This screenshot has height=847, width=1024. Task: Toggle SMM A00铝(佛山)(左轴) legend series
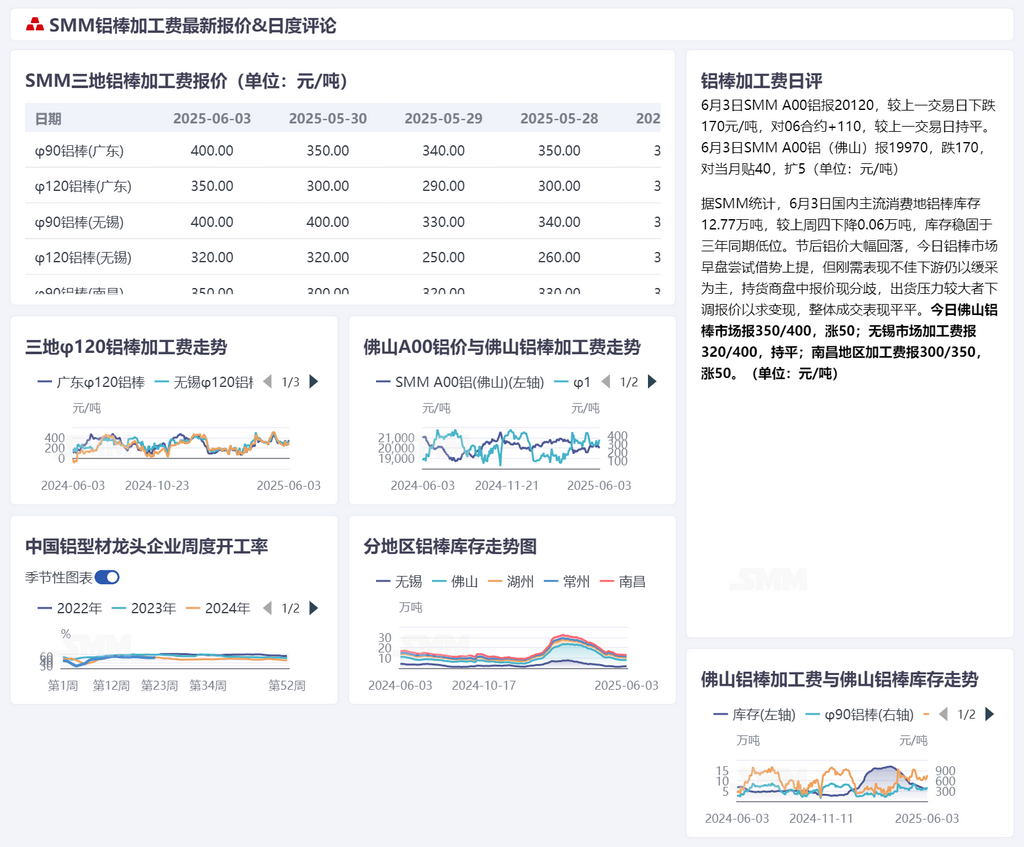pyautogui.click(x=460, y=382)
